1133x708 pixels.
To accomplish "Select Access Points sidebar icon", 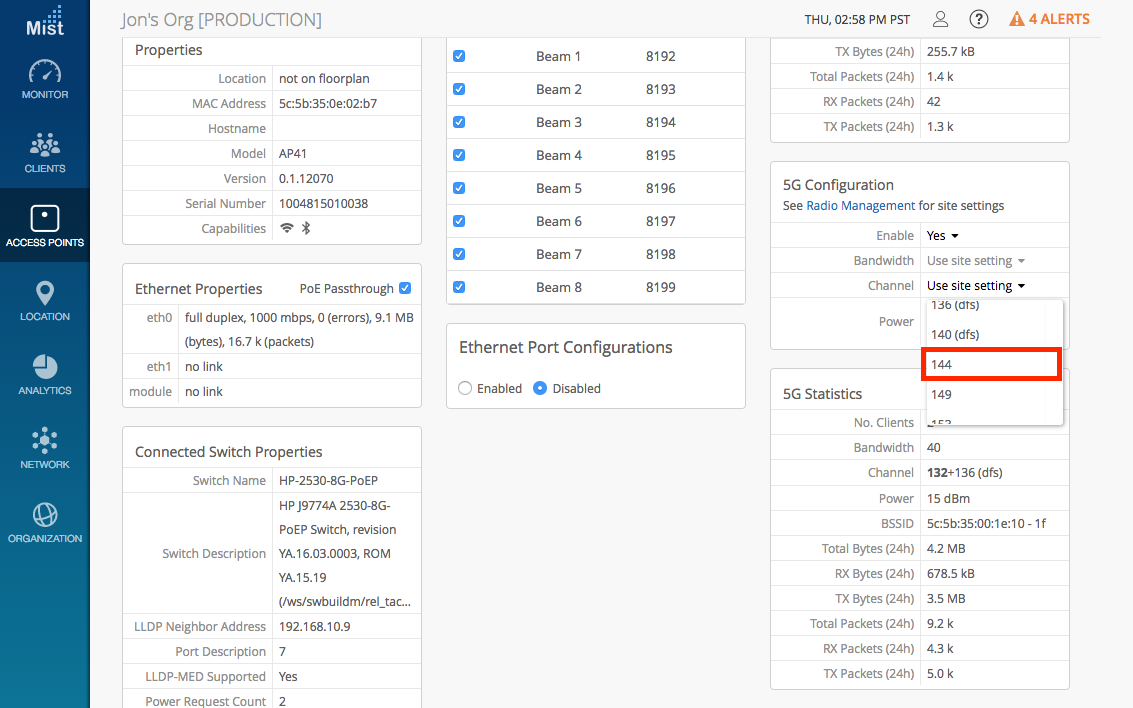I will [x=45, y=228].
